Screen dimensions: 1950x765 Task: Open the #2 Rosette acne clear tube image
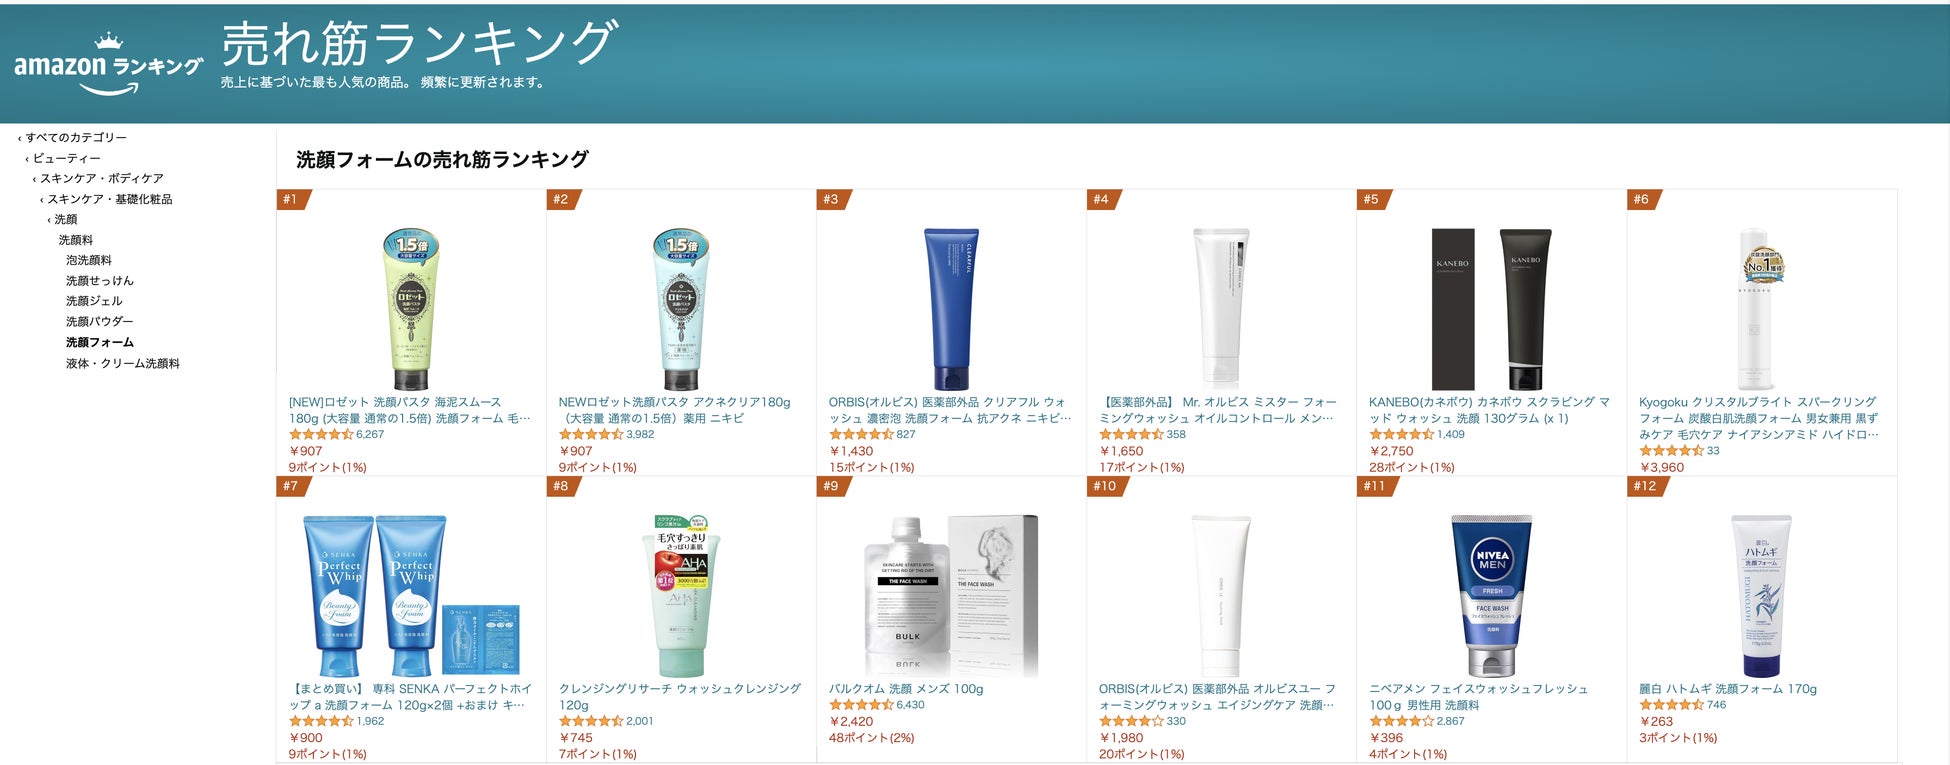[x=681, y=309]
